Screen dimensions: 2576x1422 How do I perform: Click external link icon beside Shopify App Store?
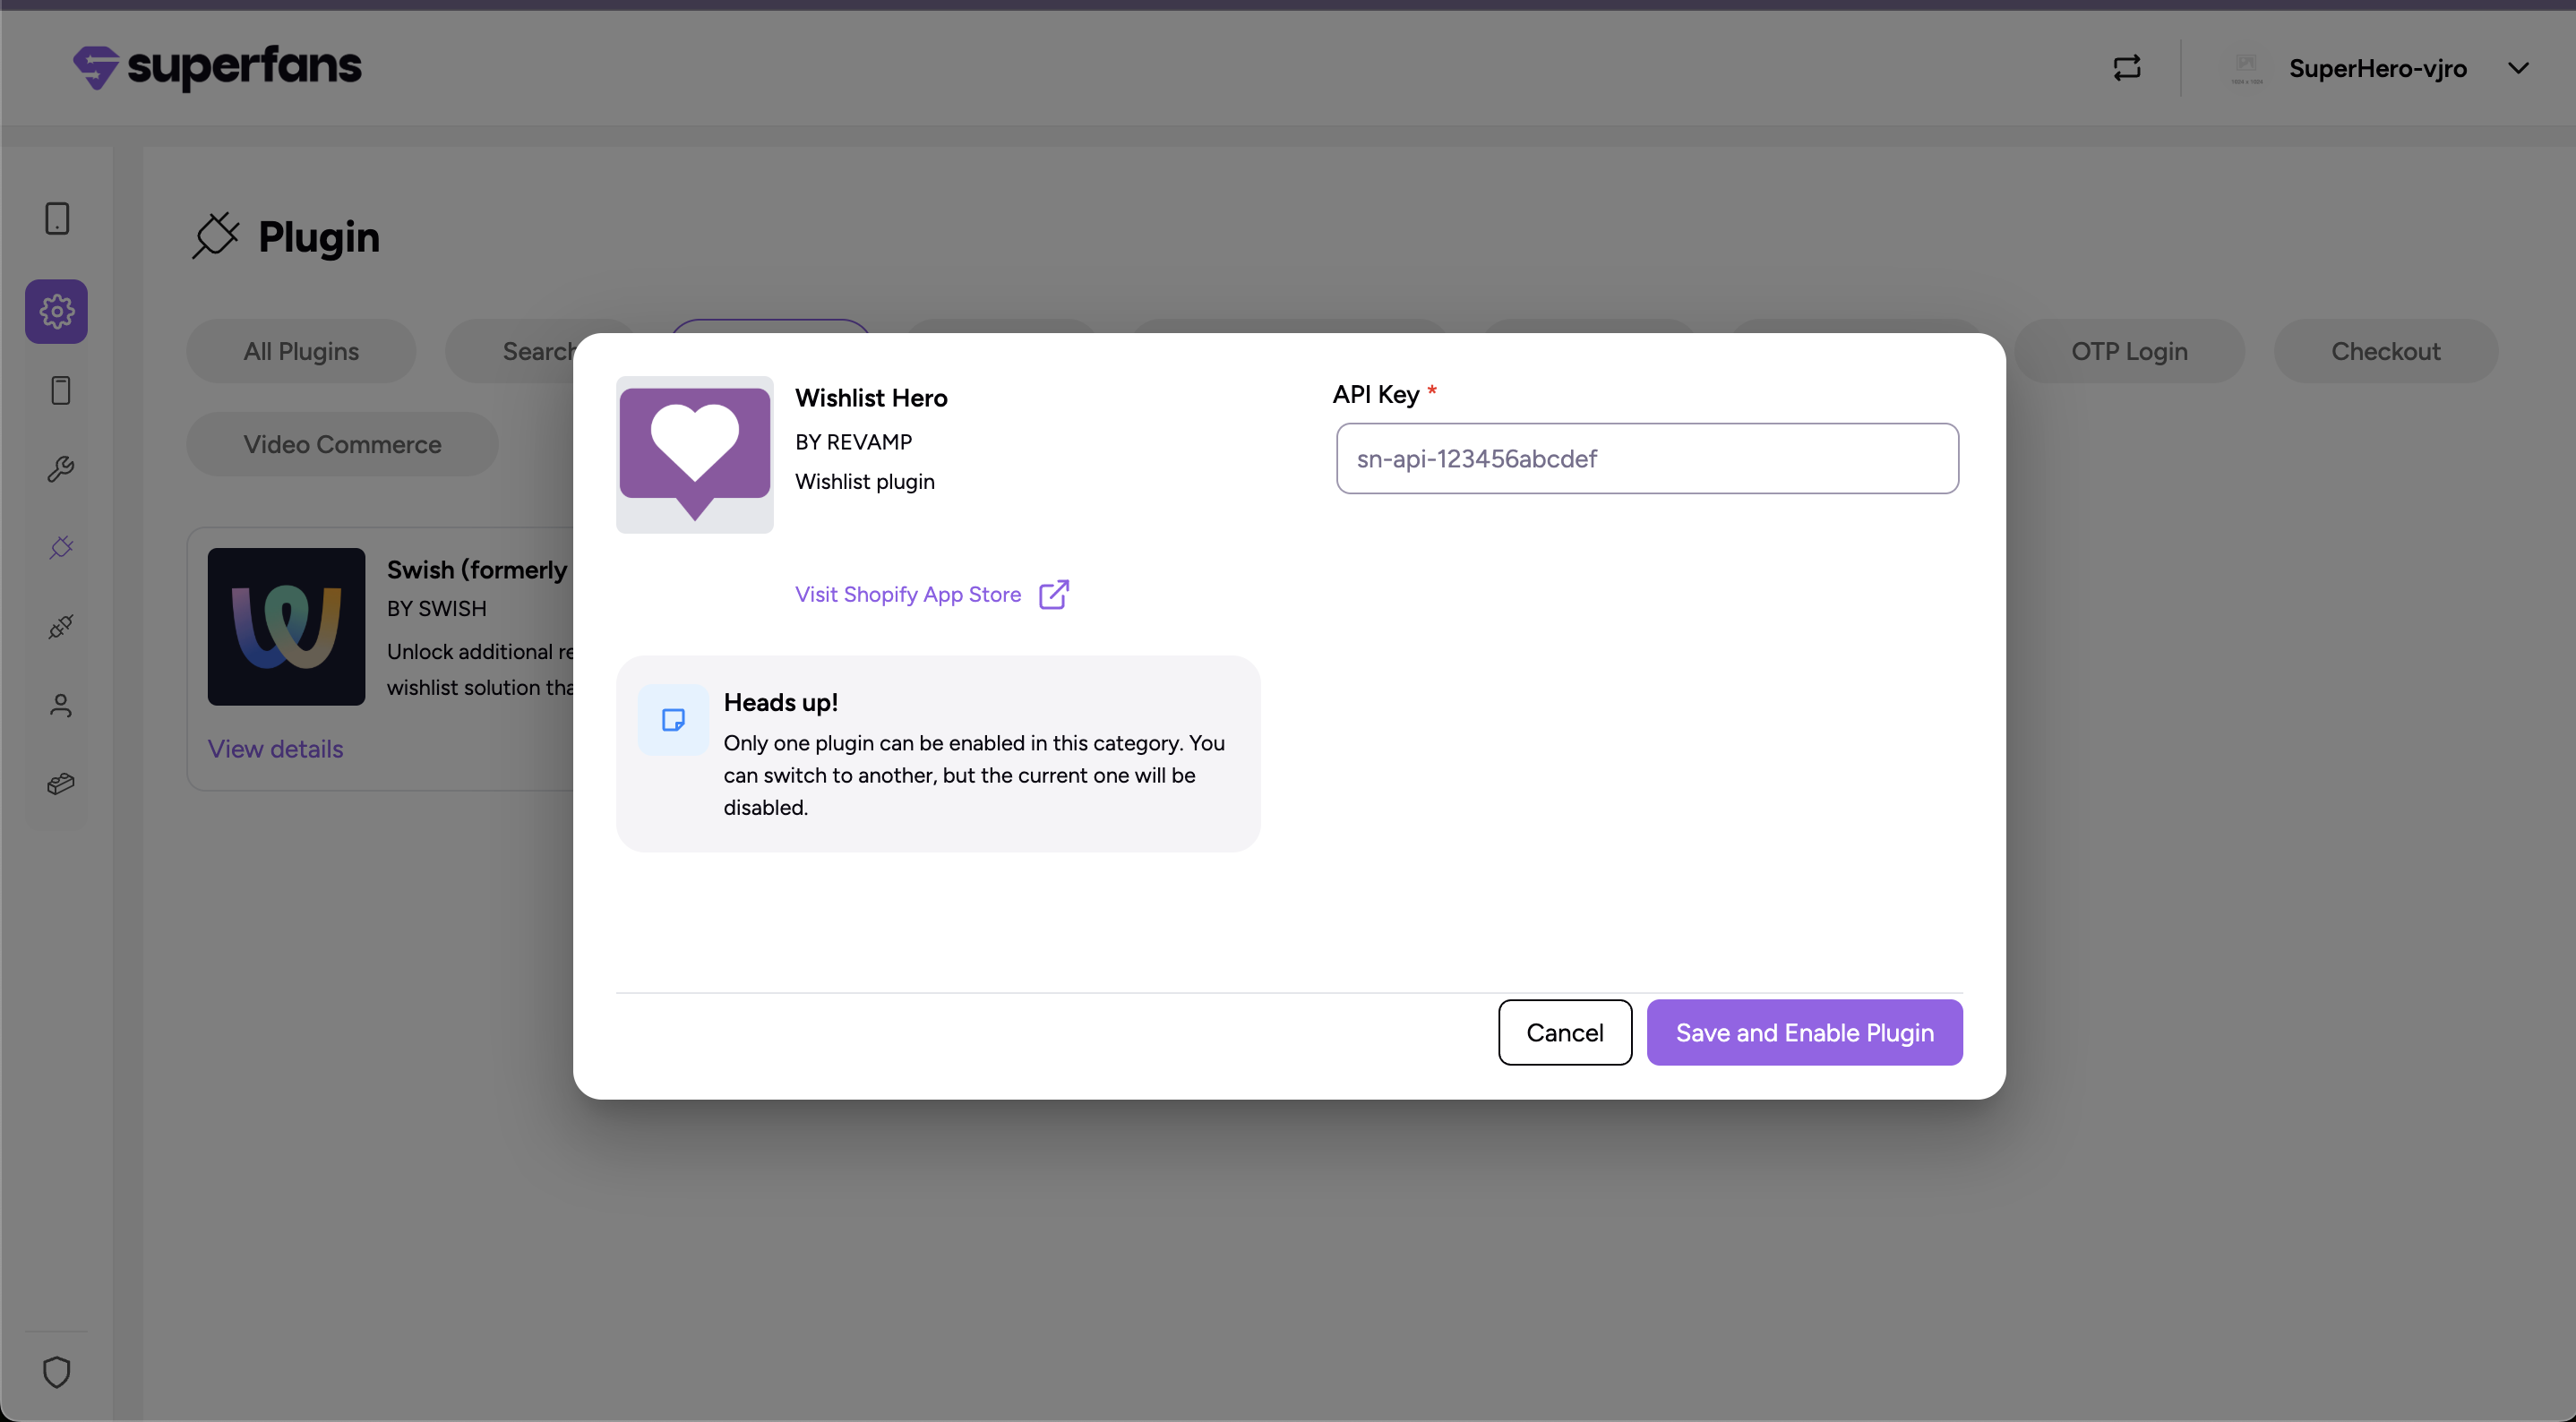1054,594
